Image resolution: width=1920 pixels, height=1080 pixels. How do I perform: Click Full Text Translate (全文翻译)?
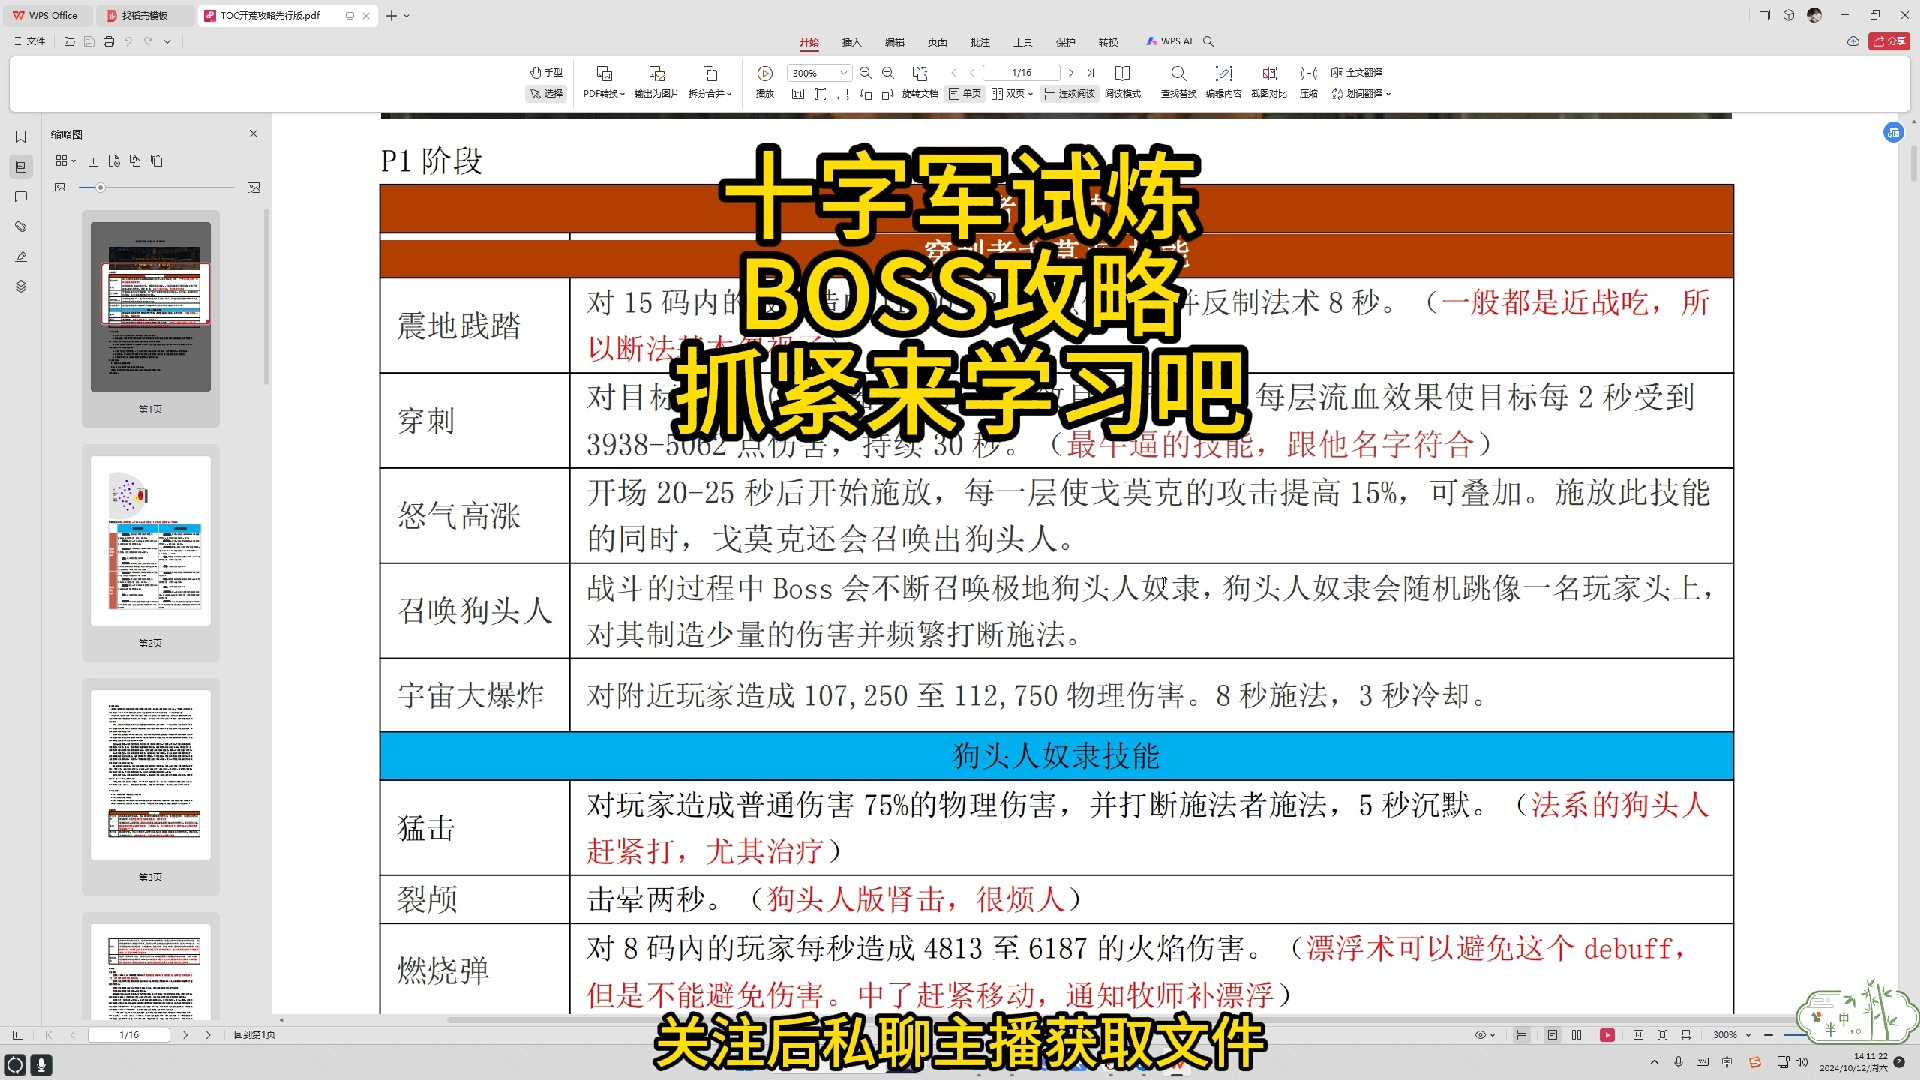tap(1356, 73)
